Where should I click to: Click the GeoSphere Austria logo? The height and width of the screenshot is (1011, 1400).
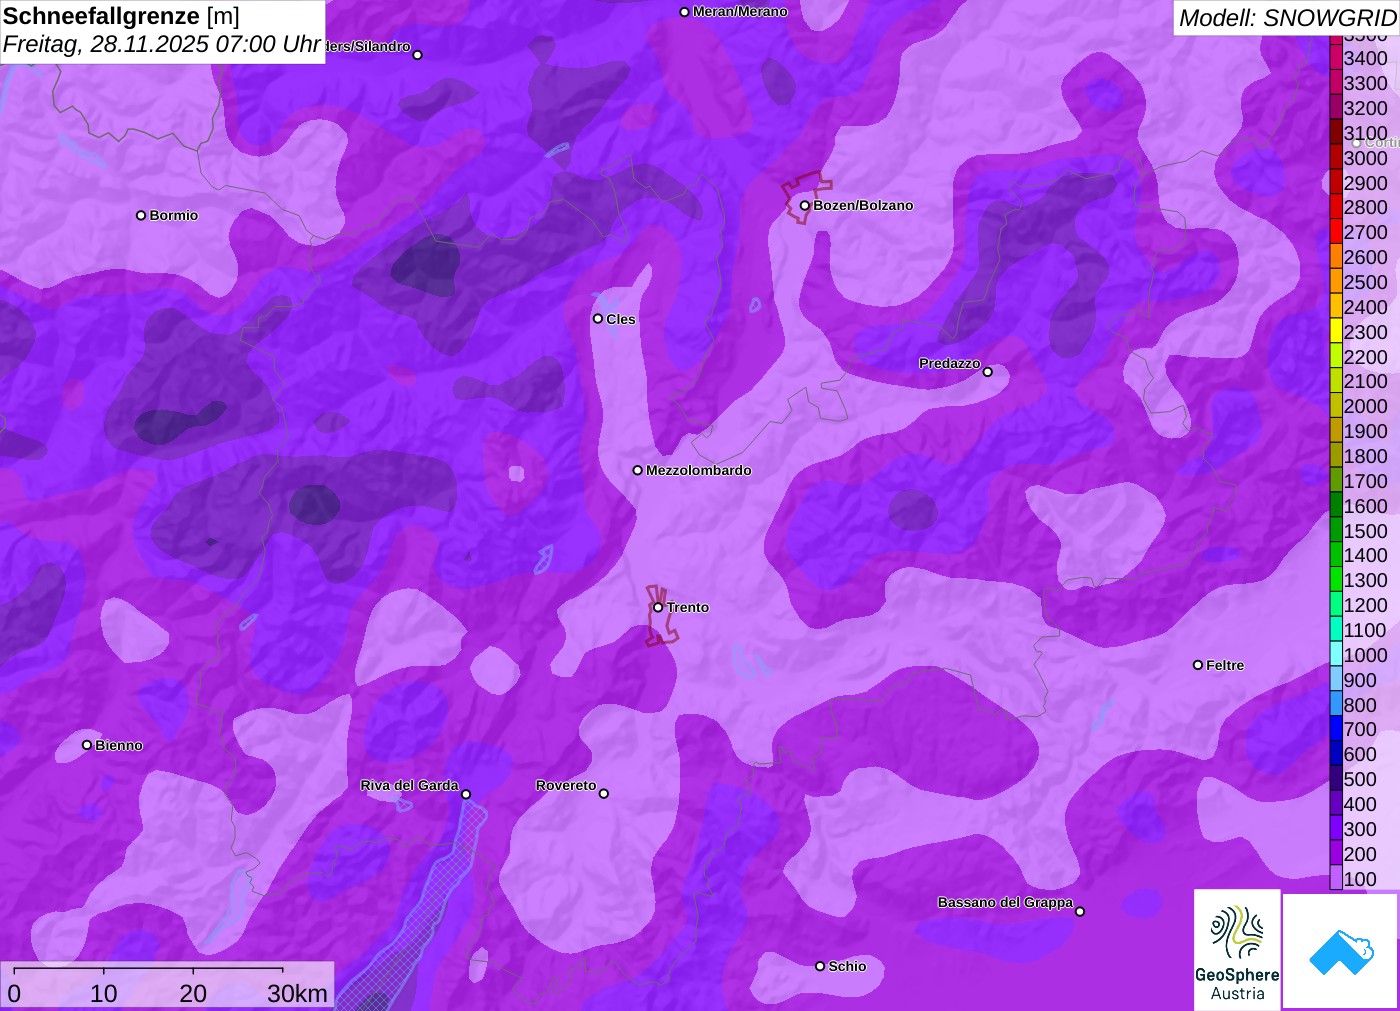click(1237, 949)
